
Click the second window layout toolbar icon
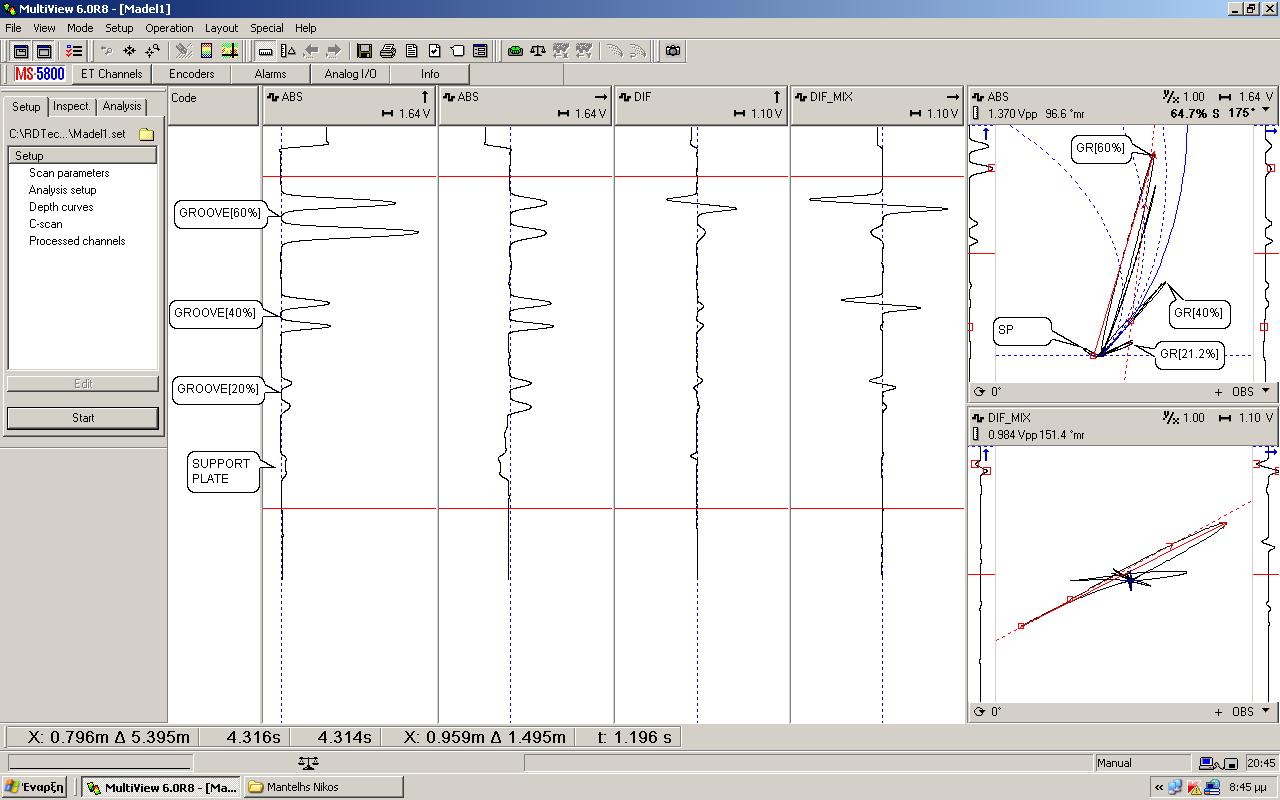point(44,51)
